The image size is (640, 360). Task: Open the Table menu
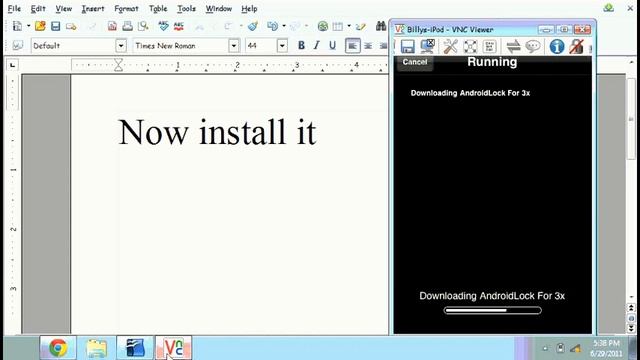[x=158, y=9]
